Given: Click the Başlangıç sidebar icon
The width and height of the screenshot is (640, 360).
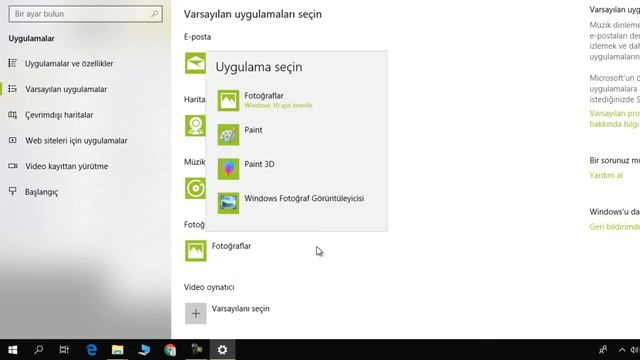Looking at the screenshot, I should click(13, 192).
